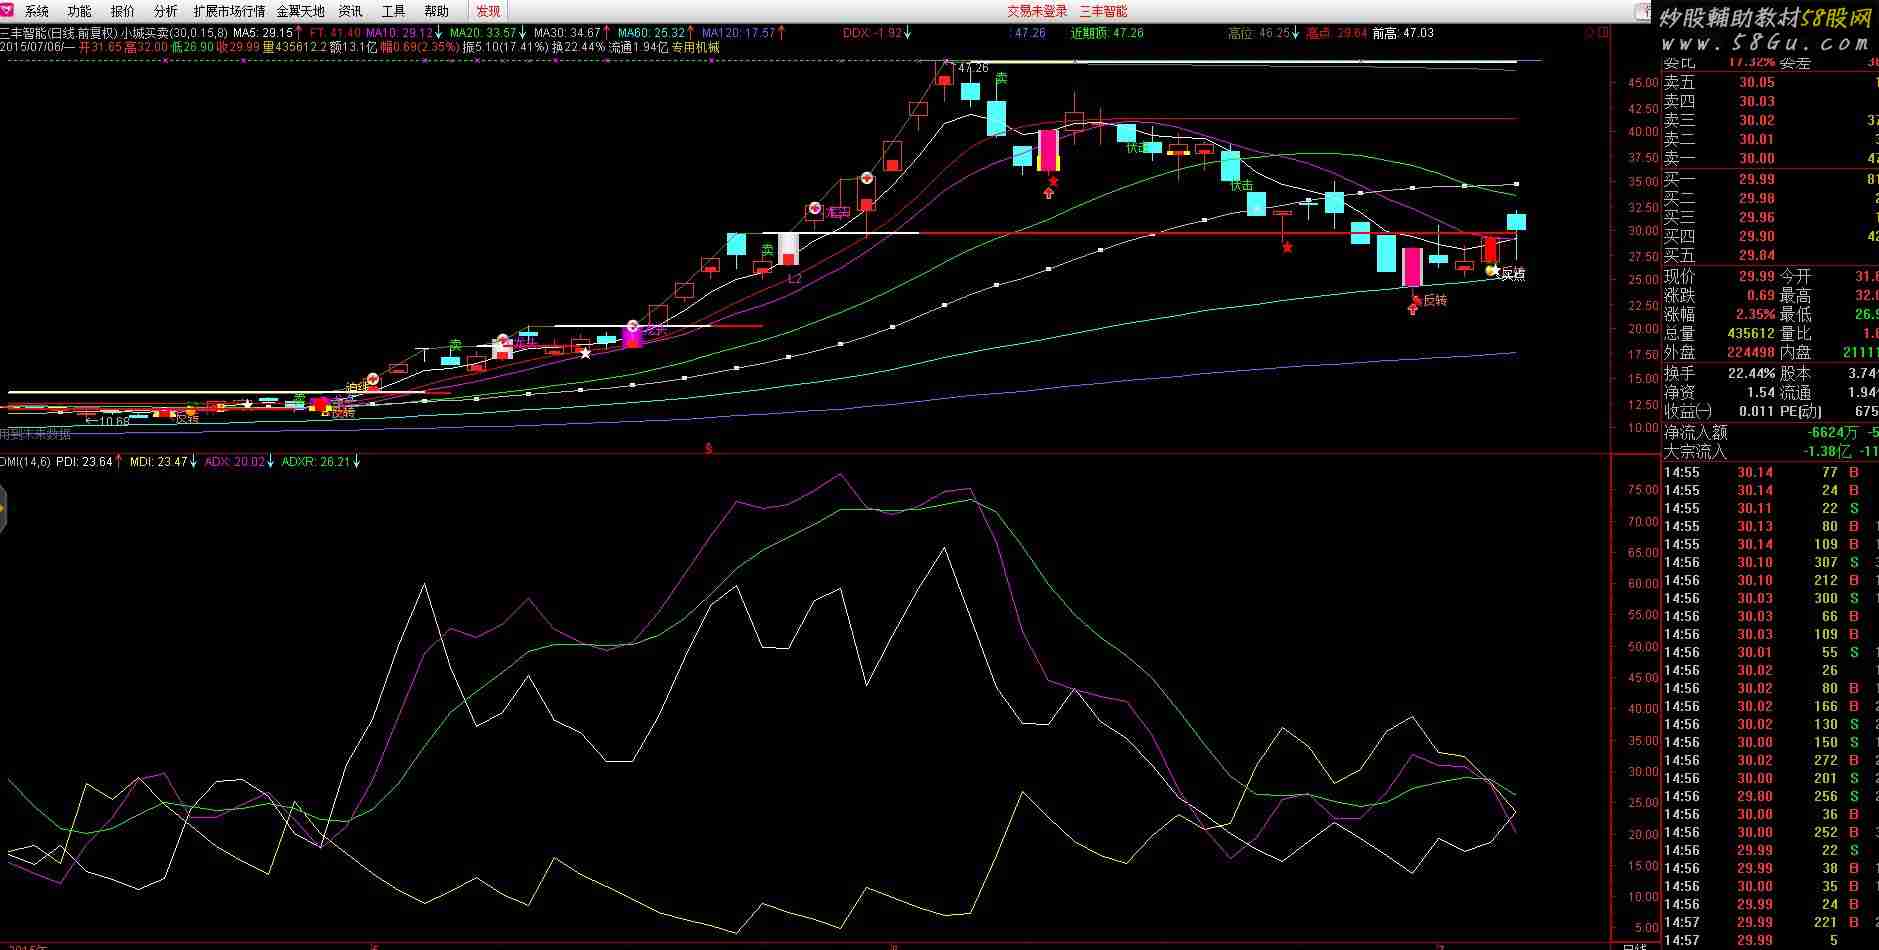
Task: Click the 换手 22.44% value
Action: (1751, 373)
